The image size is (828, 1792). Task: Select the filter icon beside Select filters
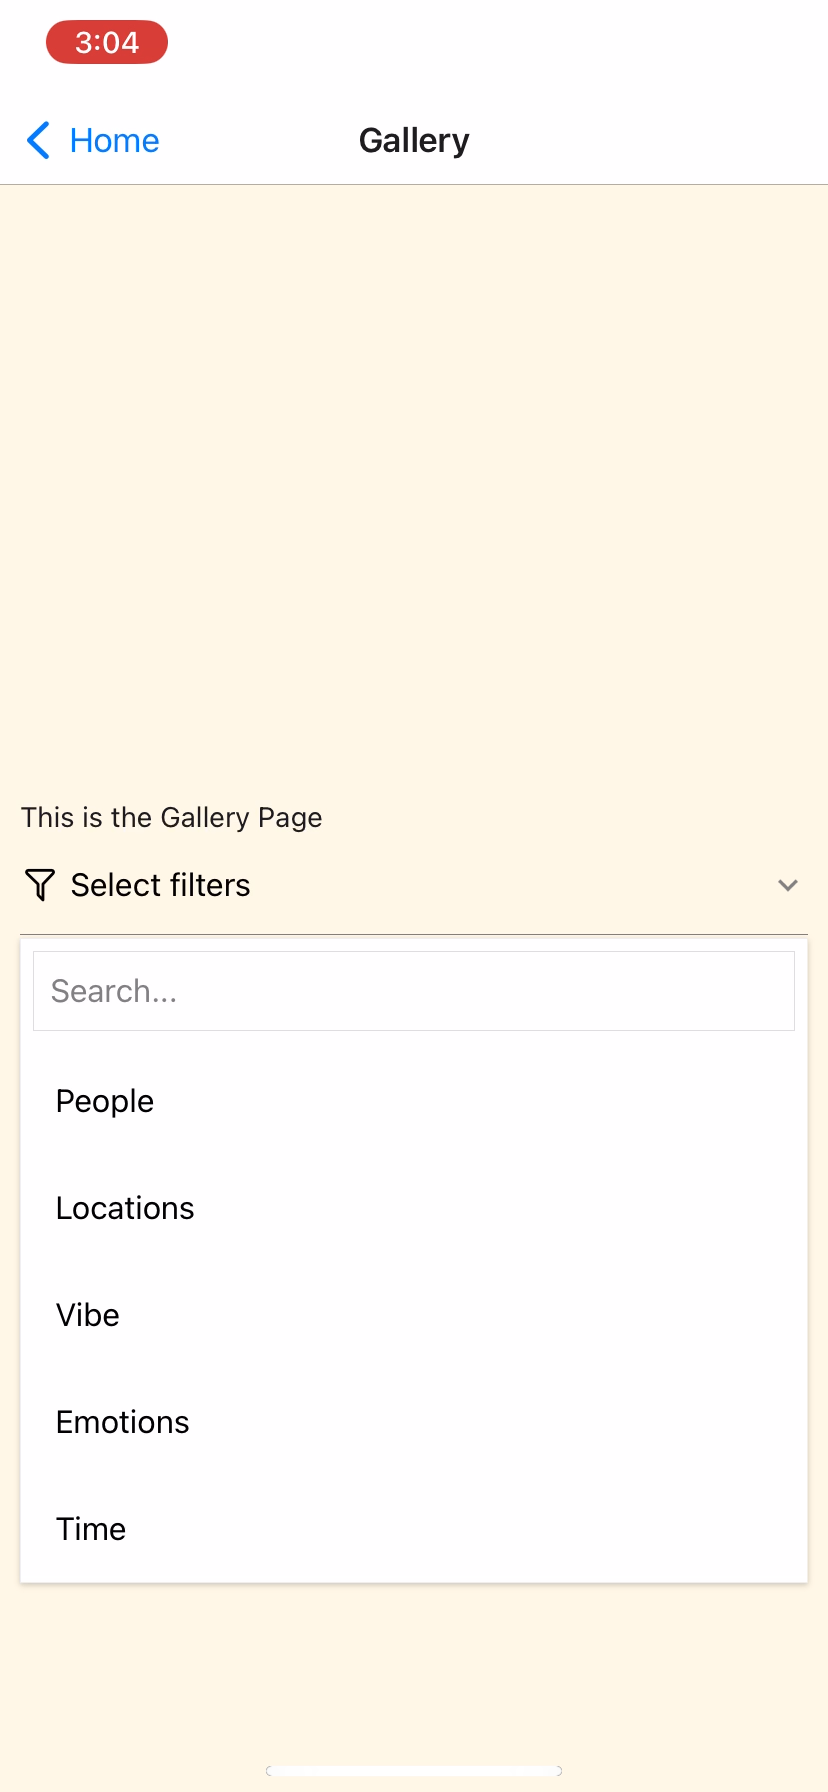[39, 884]
